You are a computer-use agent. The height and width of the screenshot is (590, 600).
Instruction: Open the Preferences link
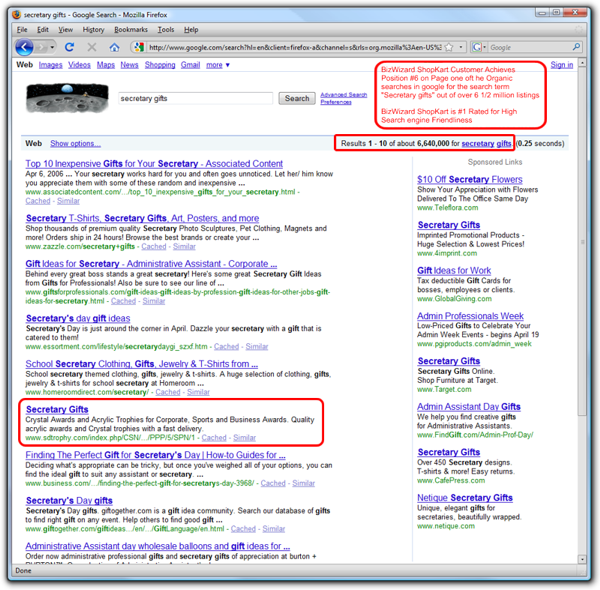336,102
